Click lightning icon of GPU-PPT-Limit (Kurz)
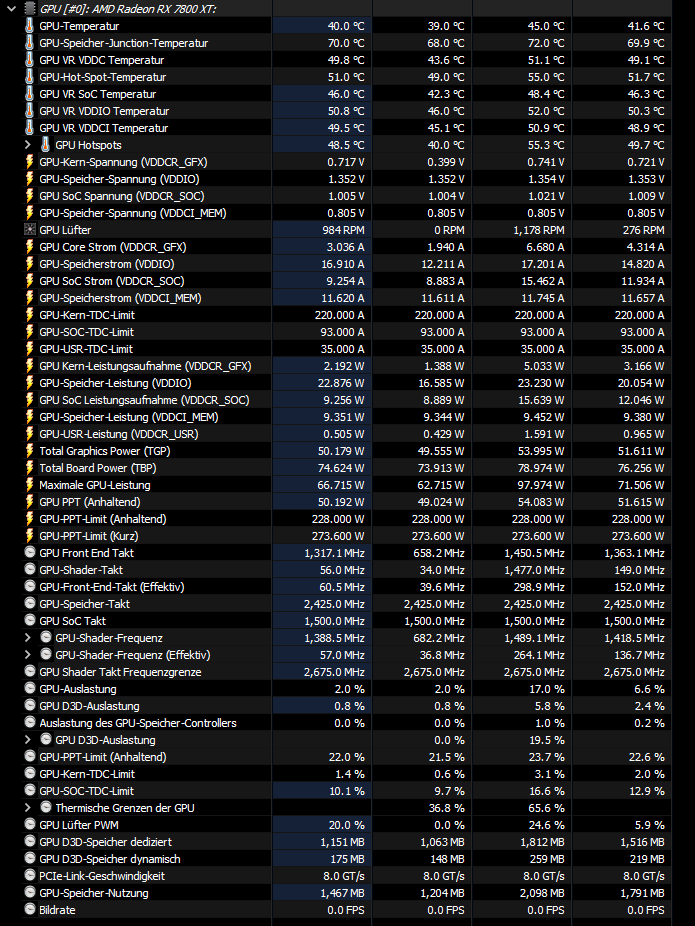695x926 pixels. click(x=30, y=536)
